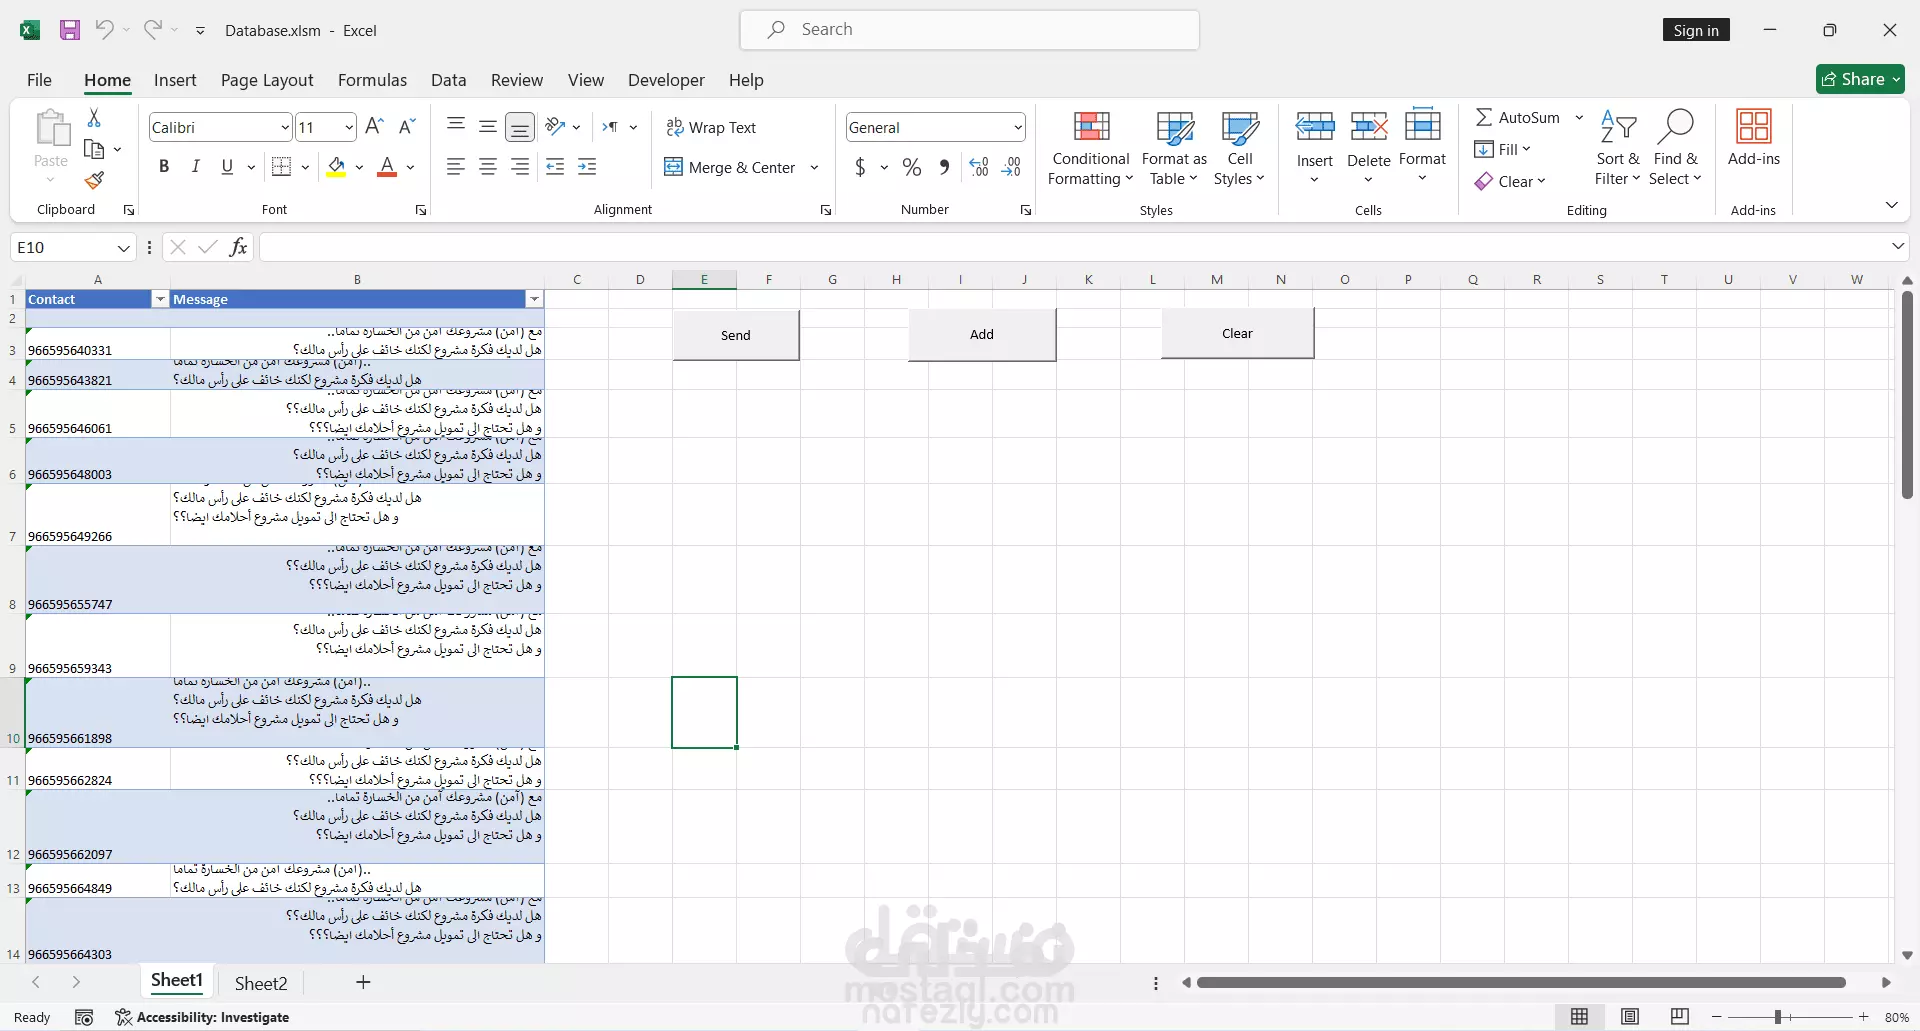This screenshot has height=1031, width=1920.
Task: Open the Calibri font name dropdown
Action: pyautogui.click(x=285, y=127)
